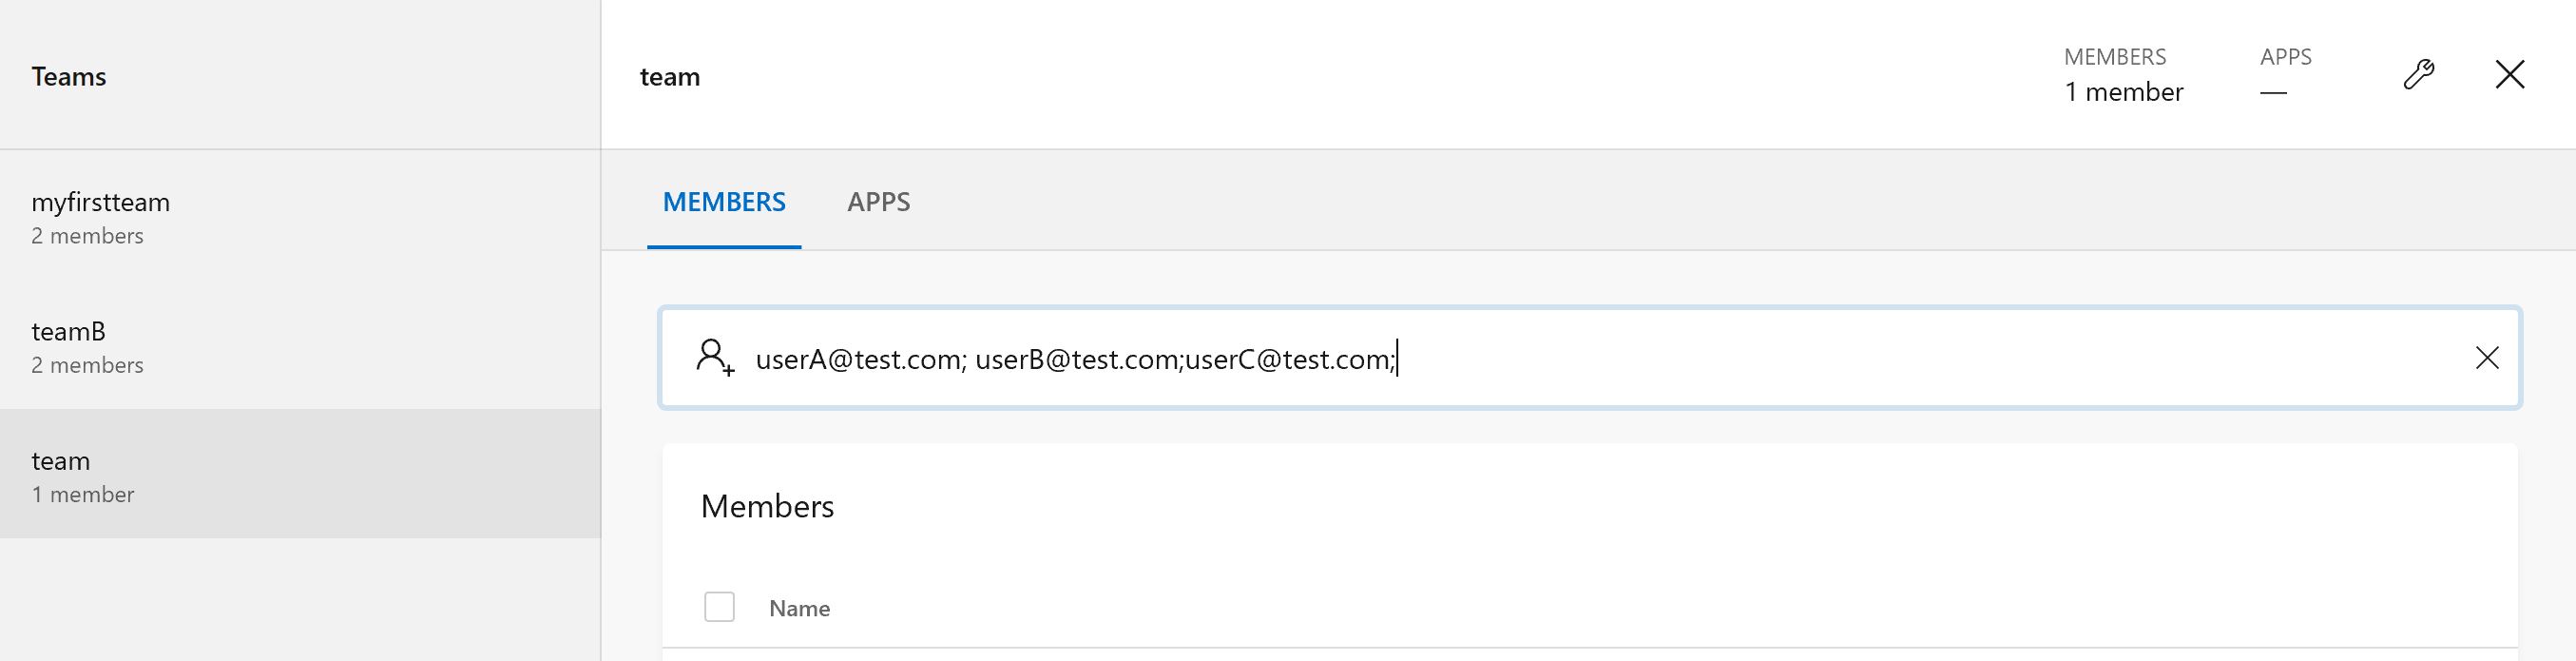
Task: Click the add-member person icon in input
Action: click(x=714, y=359)
